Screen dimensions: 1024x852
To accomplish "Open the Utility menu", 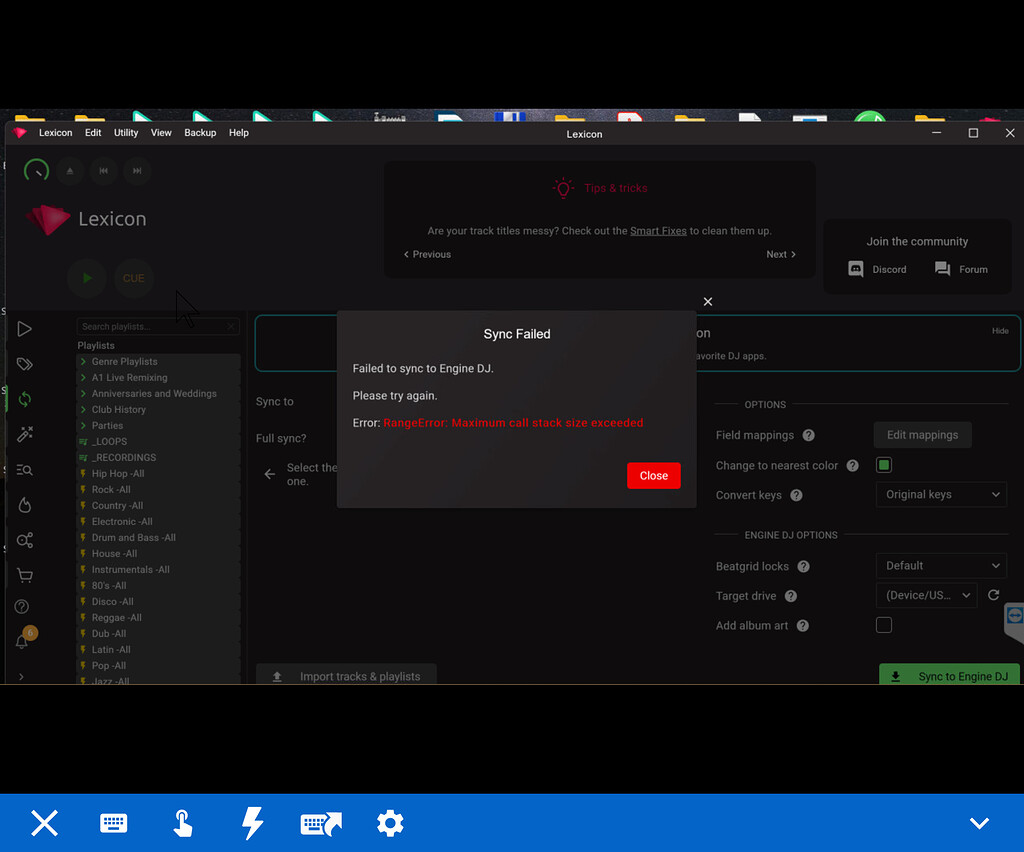I will point(125,132).
